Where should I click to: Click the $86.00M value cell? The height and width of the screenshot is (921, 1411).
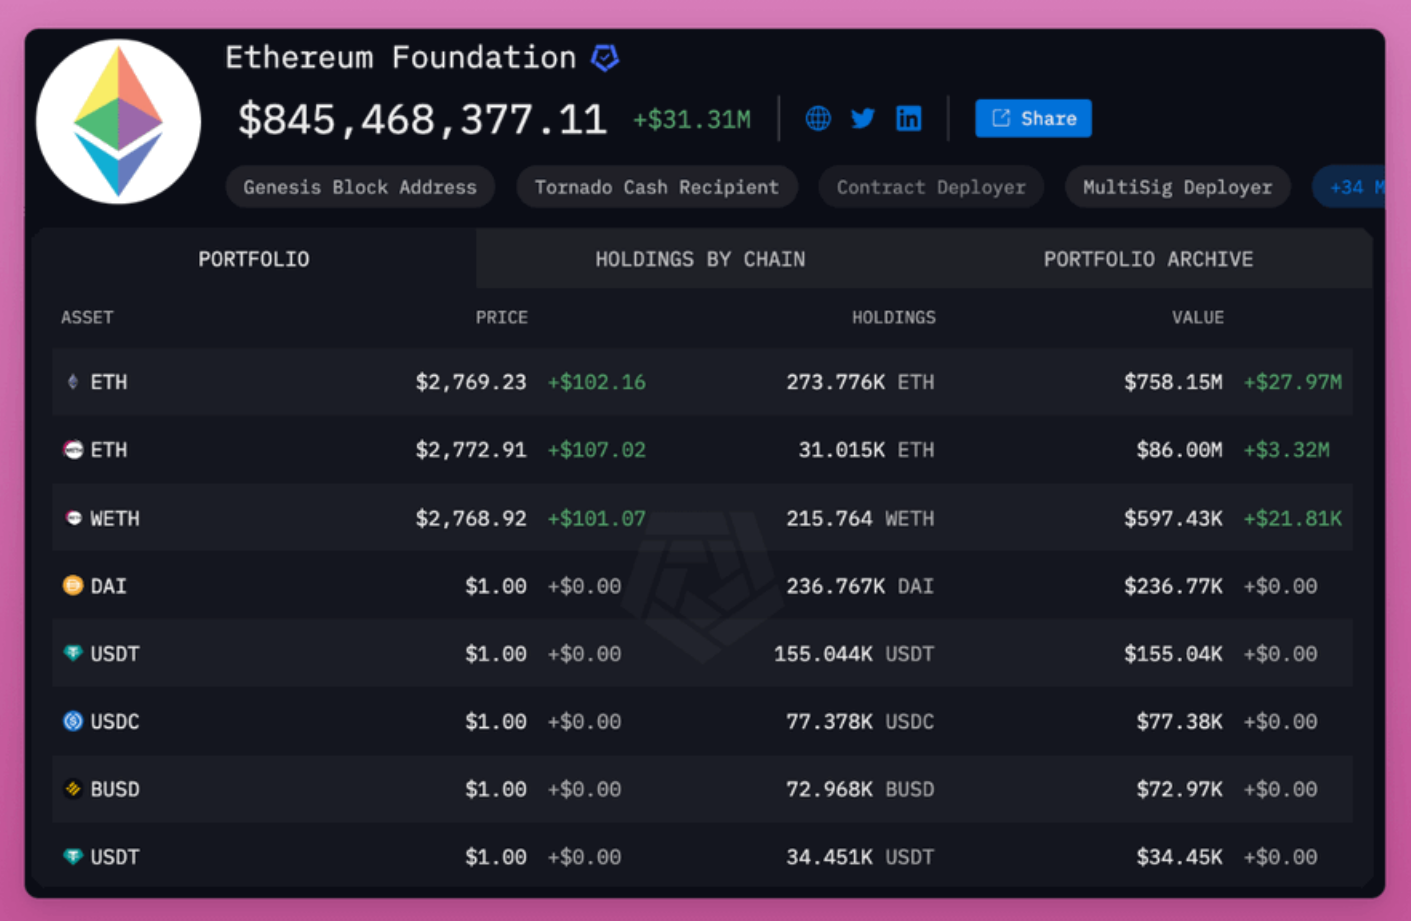coord(1179,450)
